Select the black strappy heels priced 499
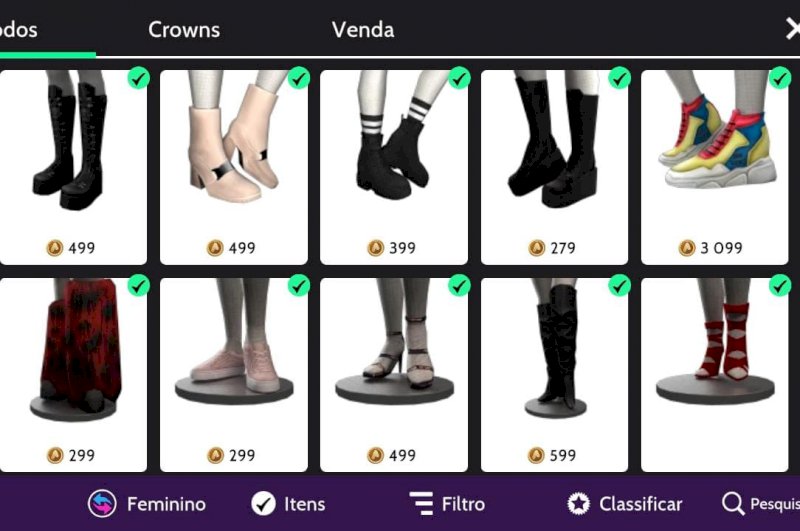This screenshot has height=531, width=800. tap(394, 375)
